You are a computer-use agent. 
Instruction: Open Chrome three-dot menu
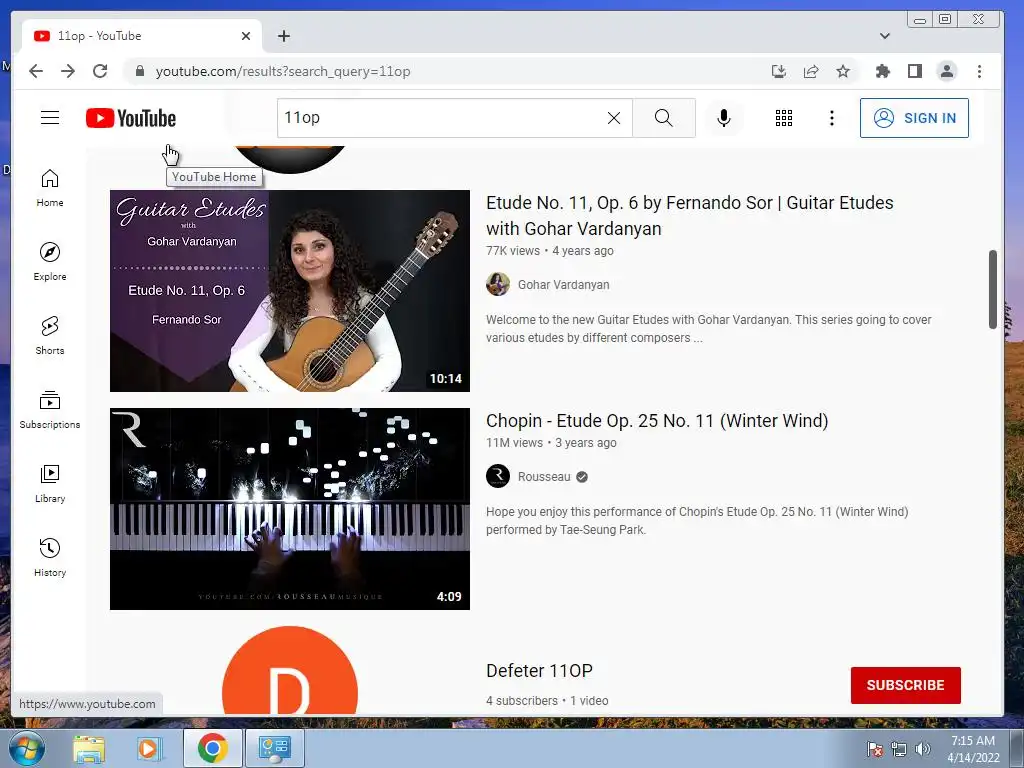coord(979,71)
